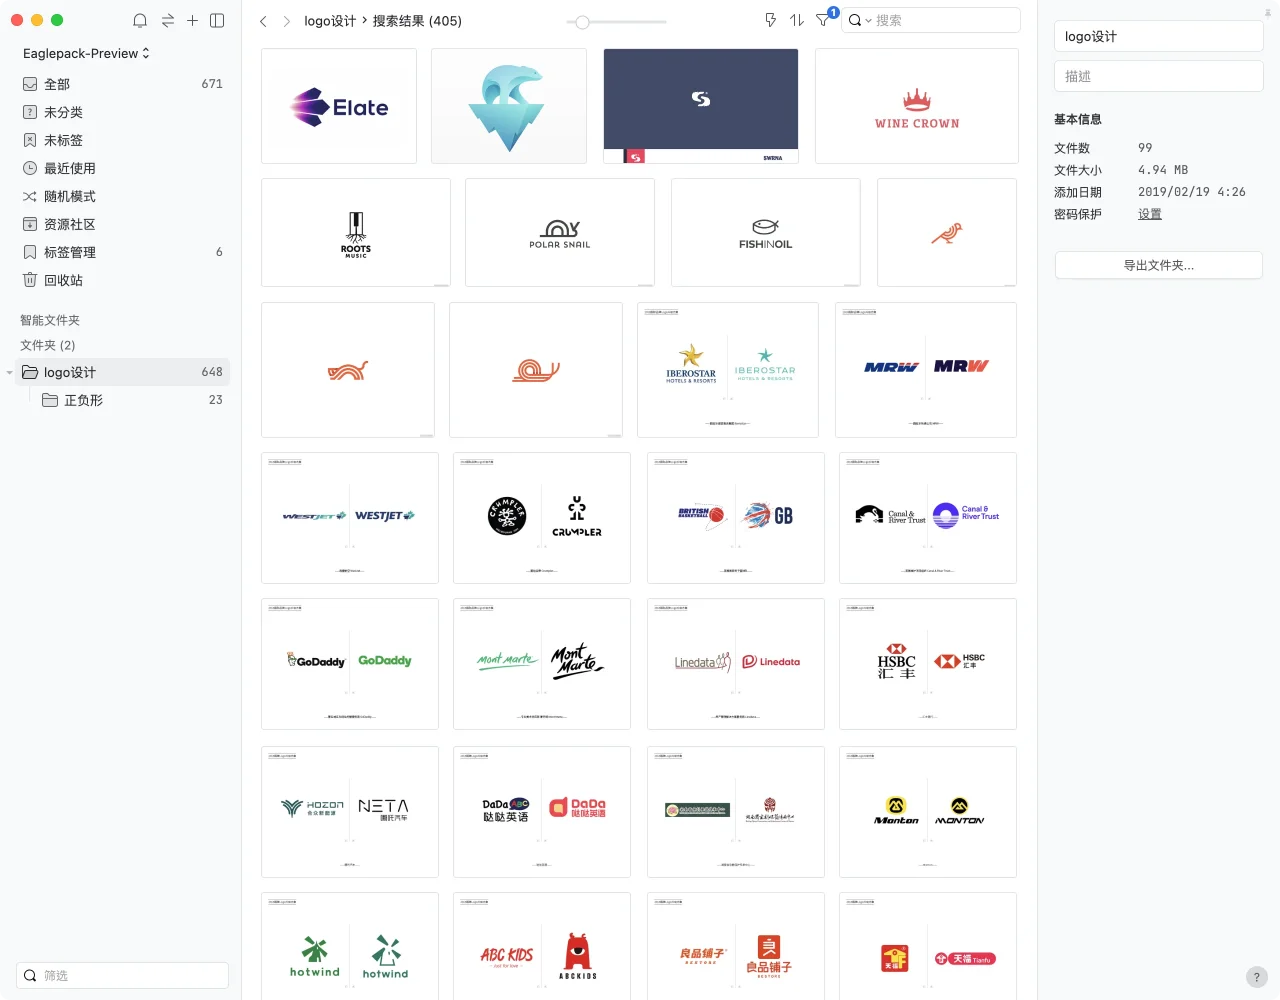
Task: Select the POLAR SNAIL logo thumbnail
Action: pos(560,233)
